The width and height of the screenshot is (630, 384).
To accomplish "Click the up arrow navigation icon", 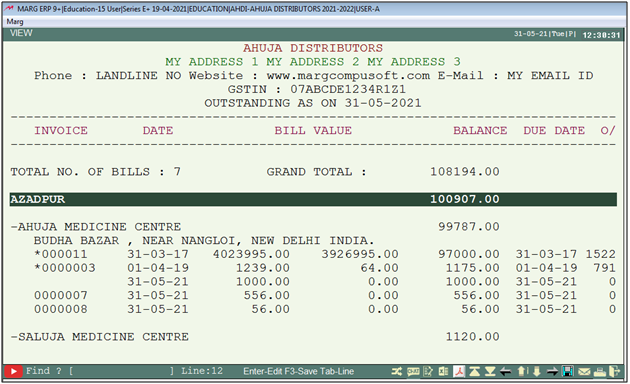I will [521, 372].
